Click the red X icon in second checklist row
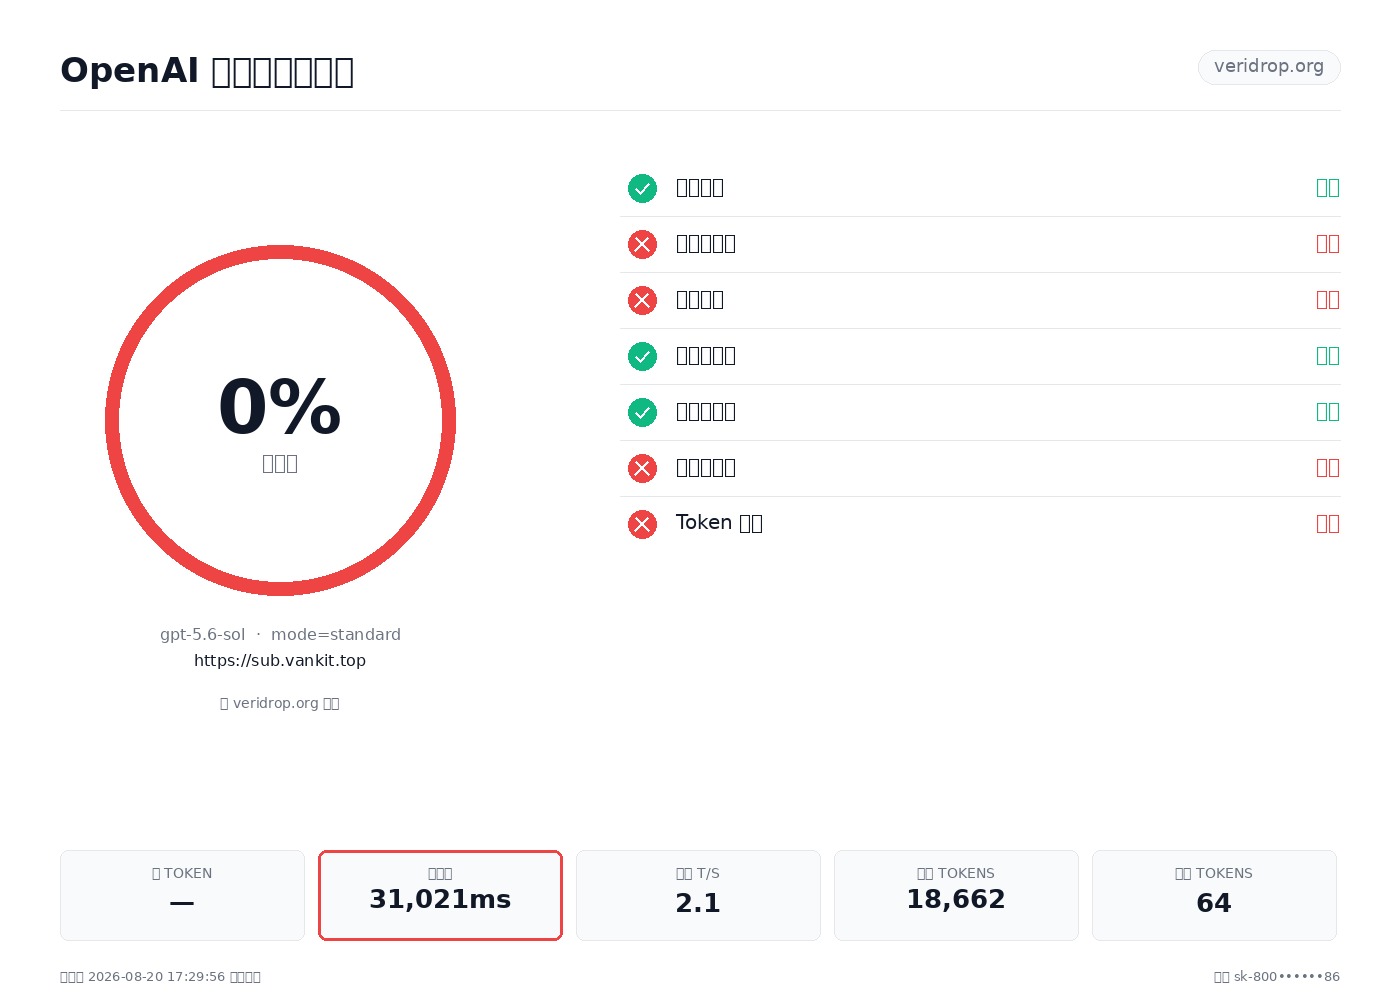1400x1000 pixels. tap(642, 244)
